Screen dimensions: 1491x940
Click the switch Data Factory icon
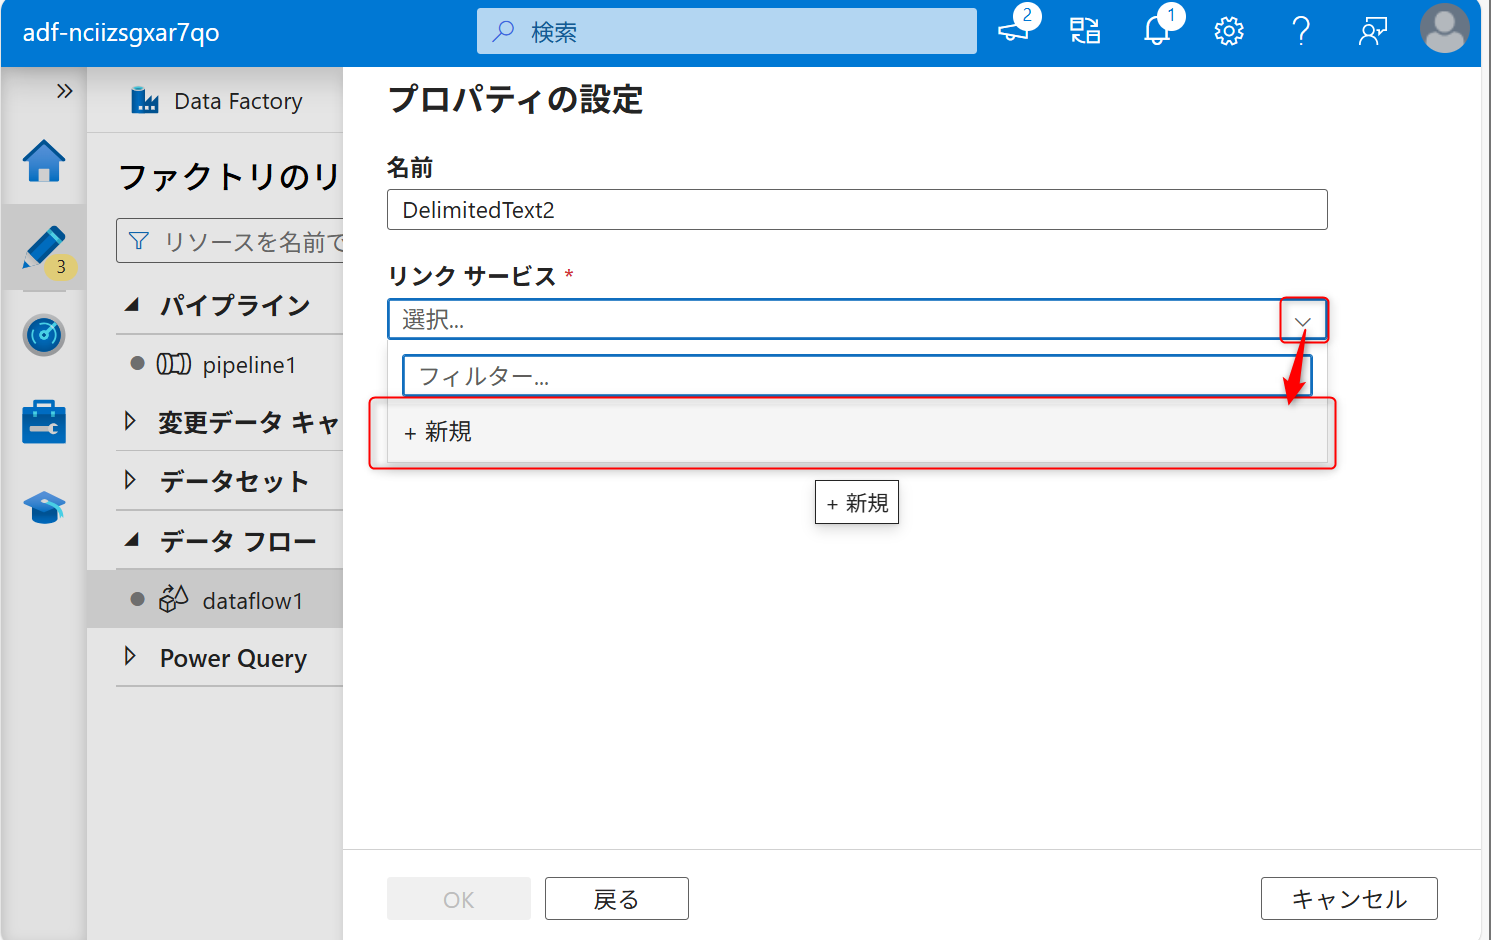pos(1084,31)
